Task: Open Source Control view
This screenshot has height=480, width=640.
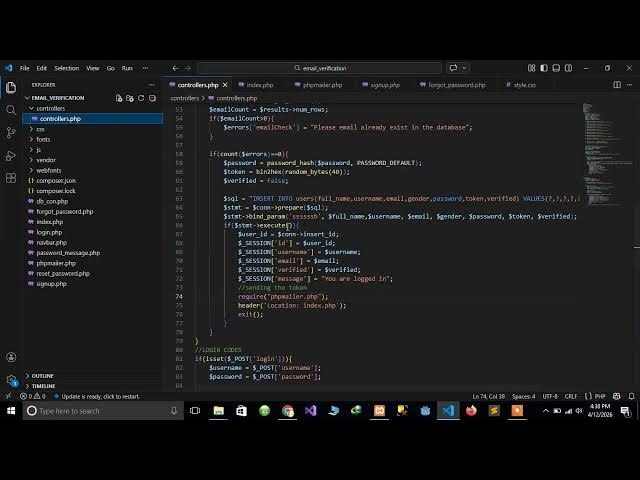Action: coord(11,132)
